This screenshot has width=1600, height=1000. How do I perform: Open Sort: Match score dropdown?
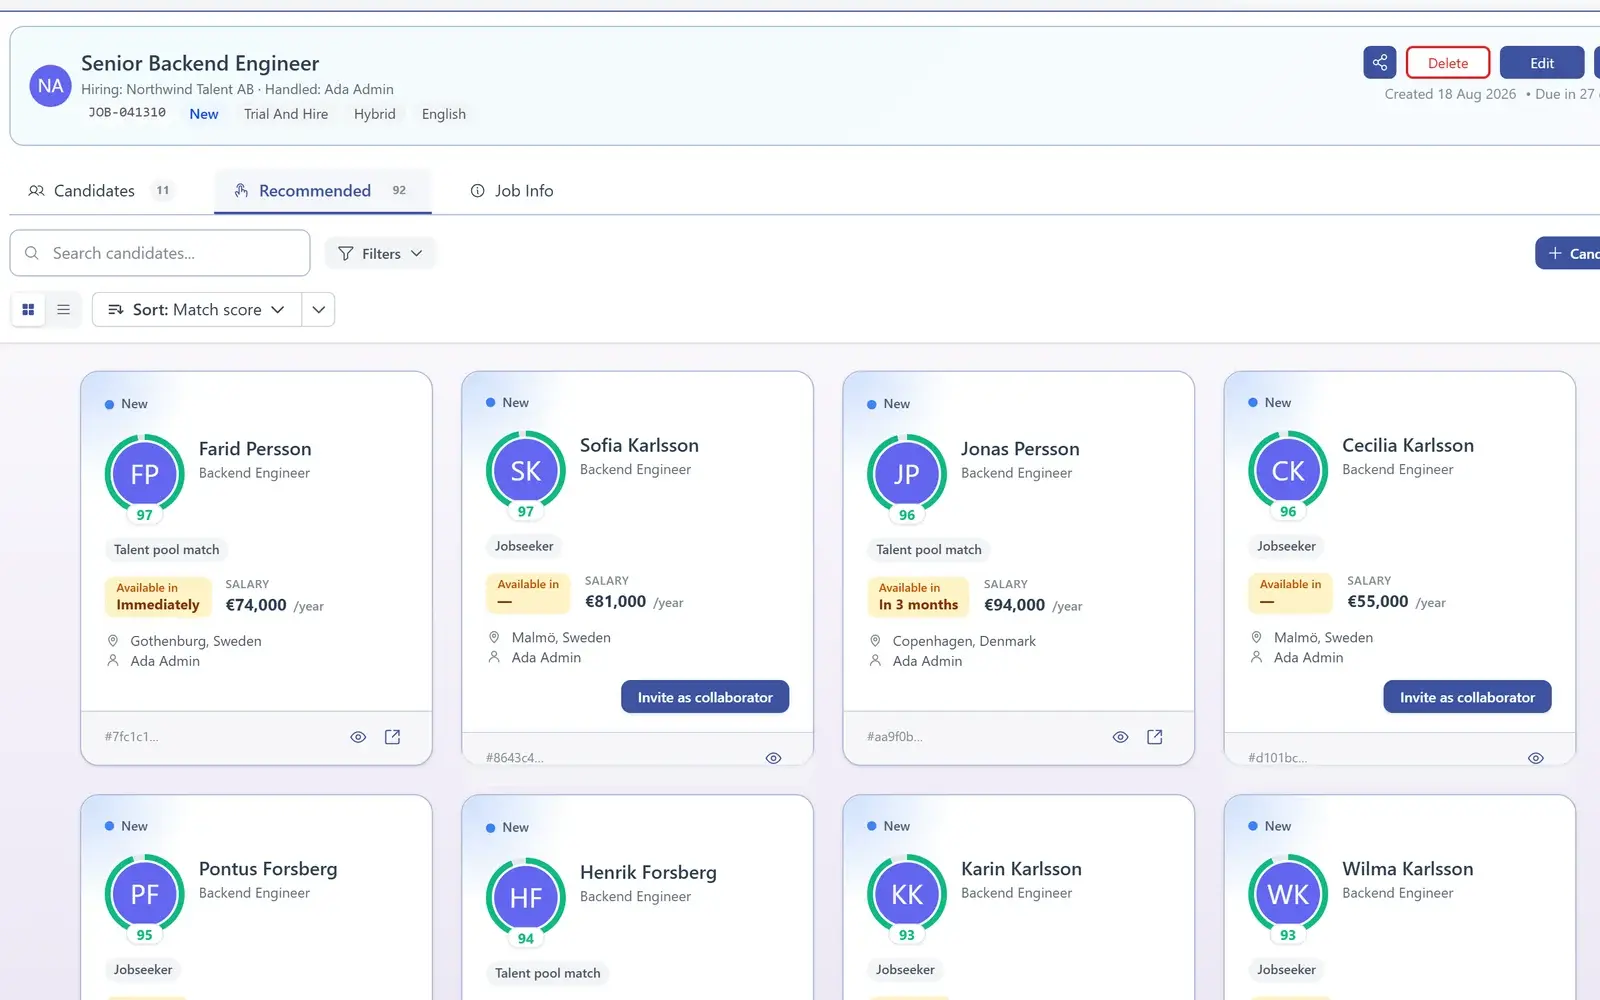click(x=197, y=310)
